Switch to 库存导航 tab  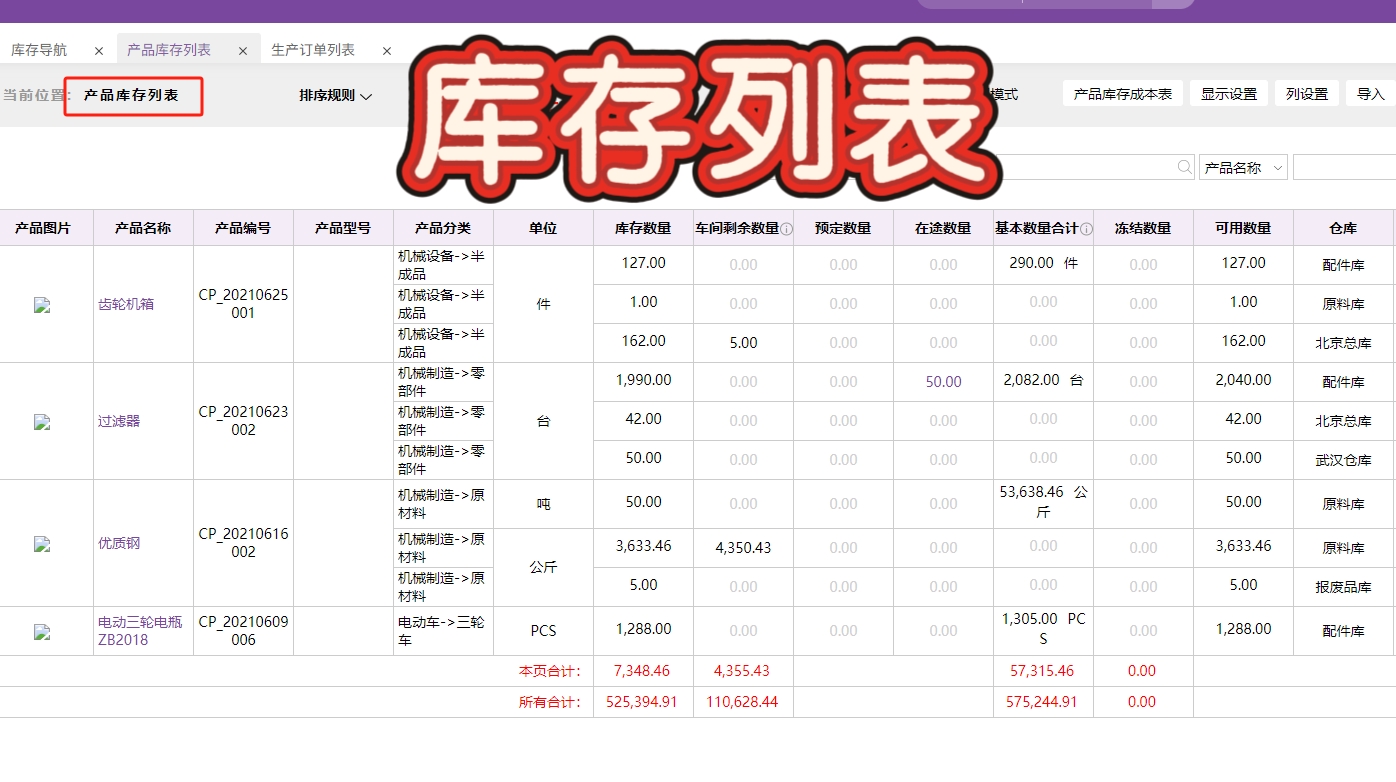coord(40,50)
